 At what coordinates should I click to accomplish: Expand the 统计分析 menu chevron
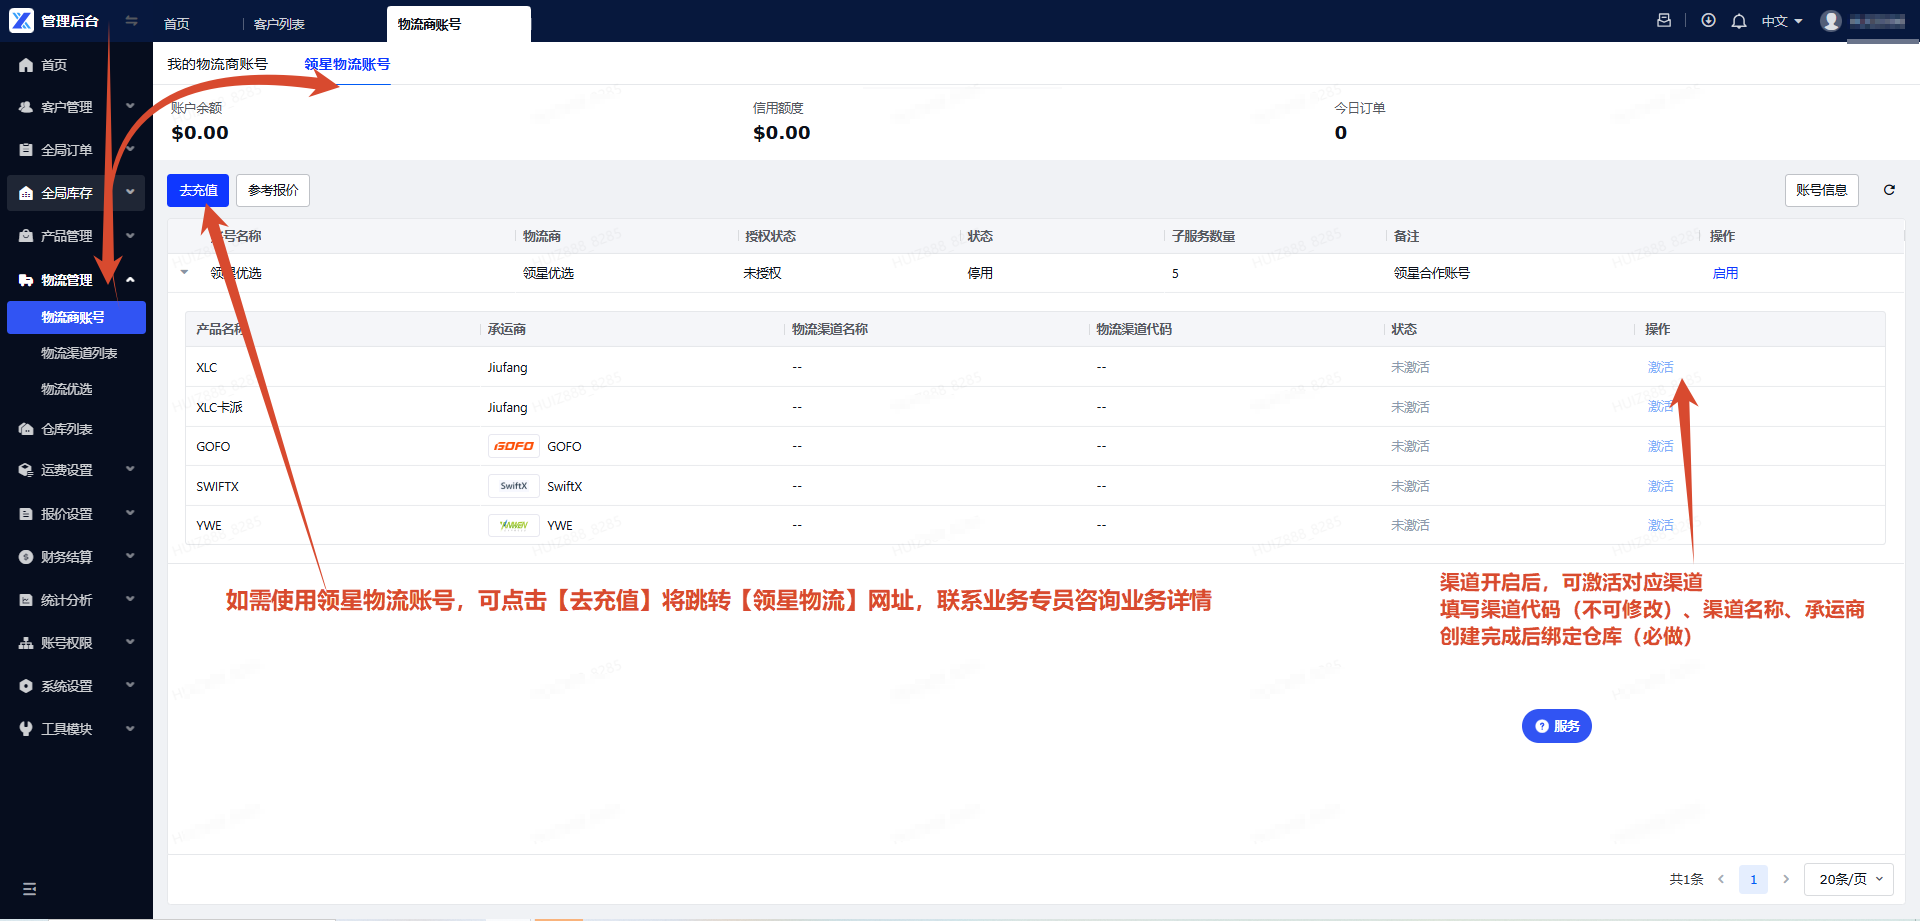pos(130,599)
